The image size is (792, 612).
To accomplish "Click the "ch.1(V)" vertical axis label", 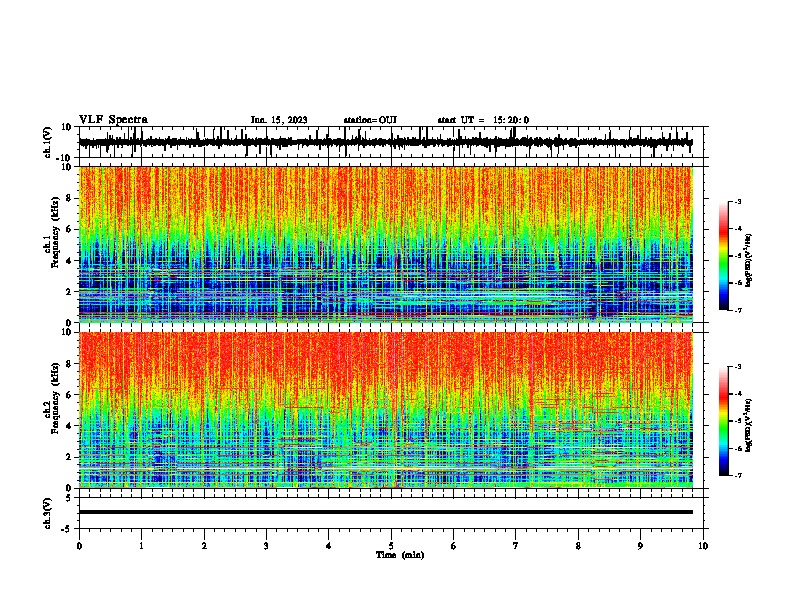I will coord(48,142).
